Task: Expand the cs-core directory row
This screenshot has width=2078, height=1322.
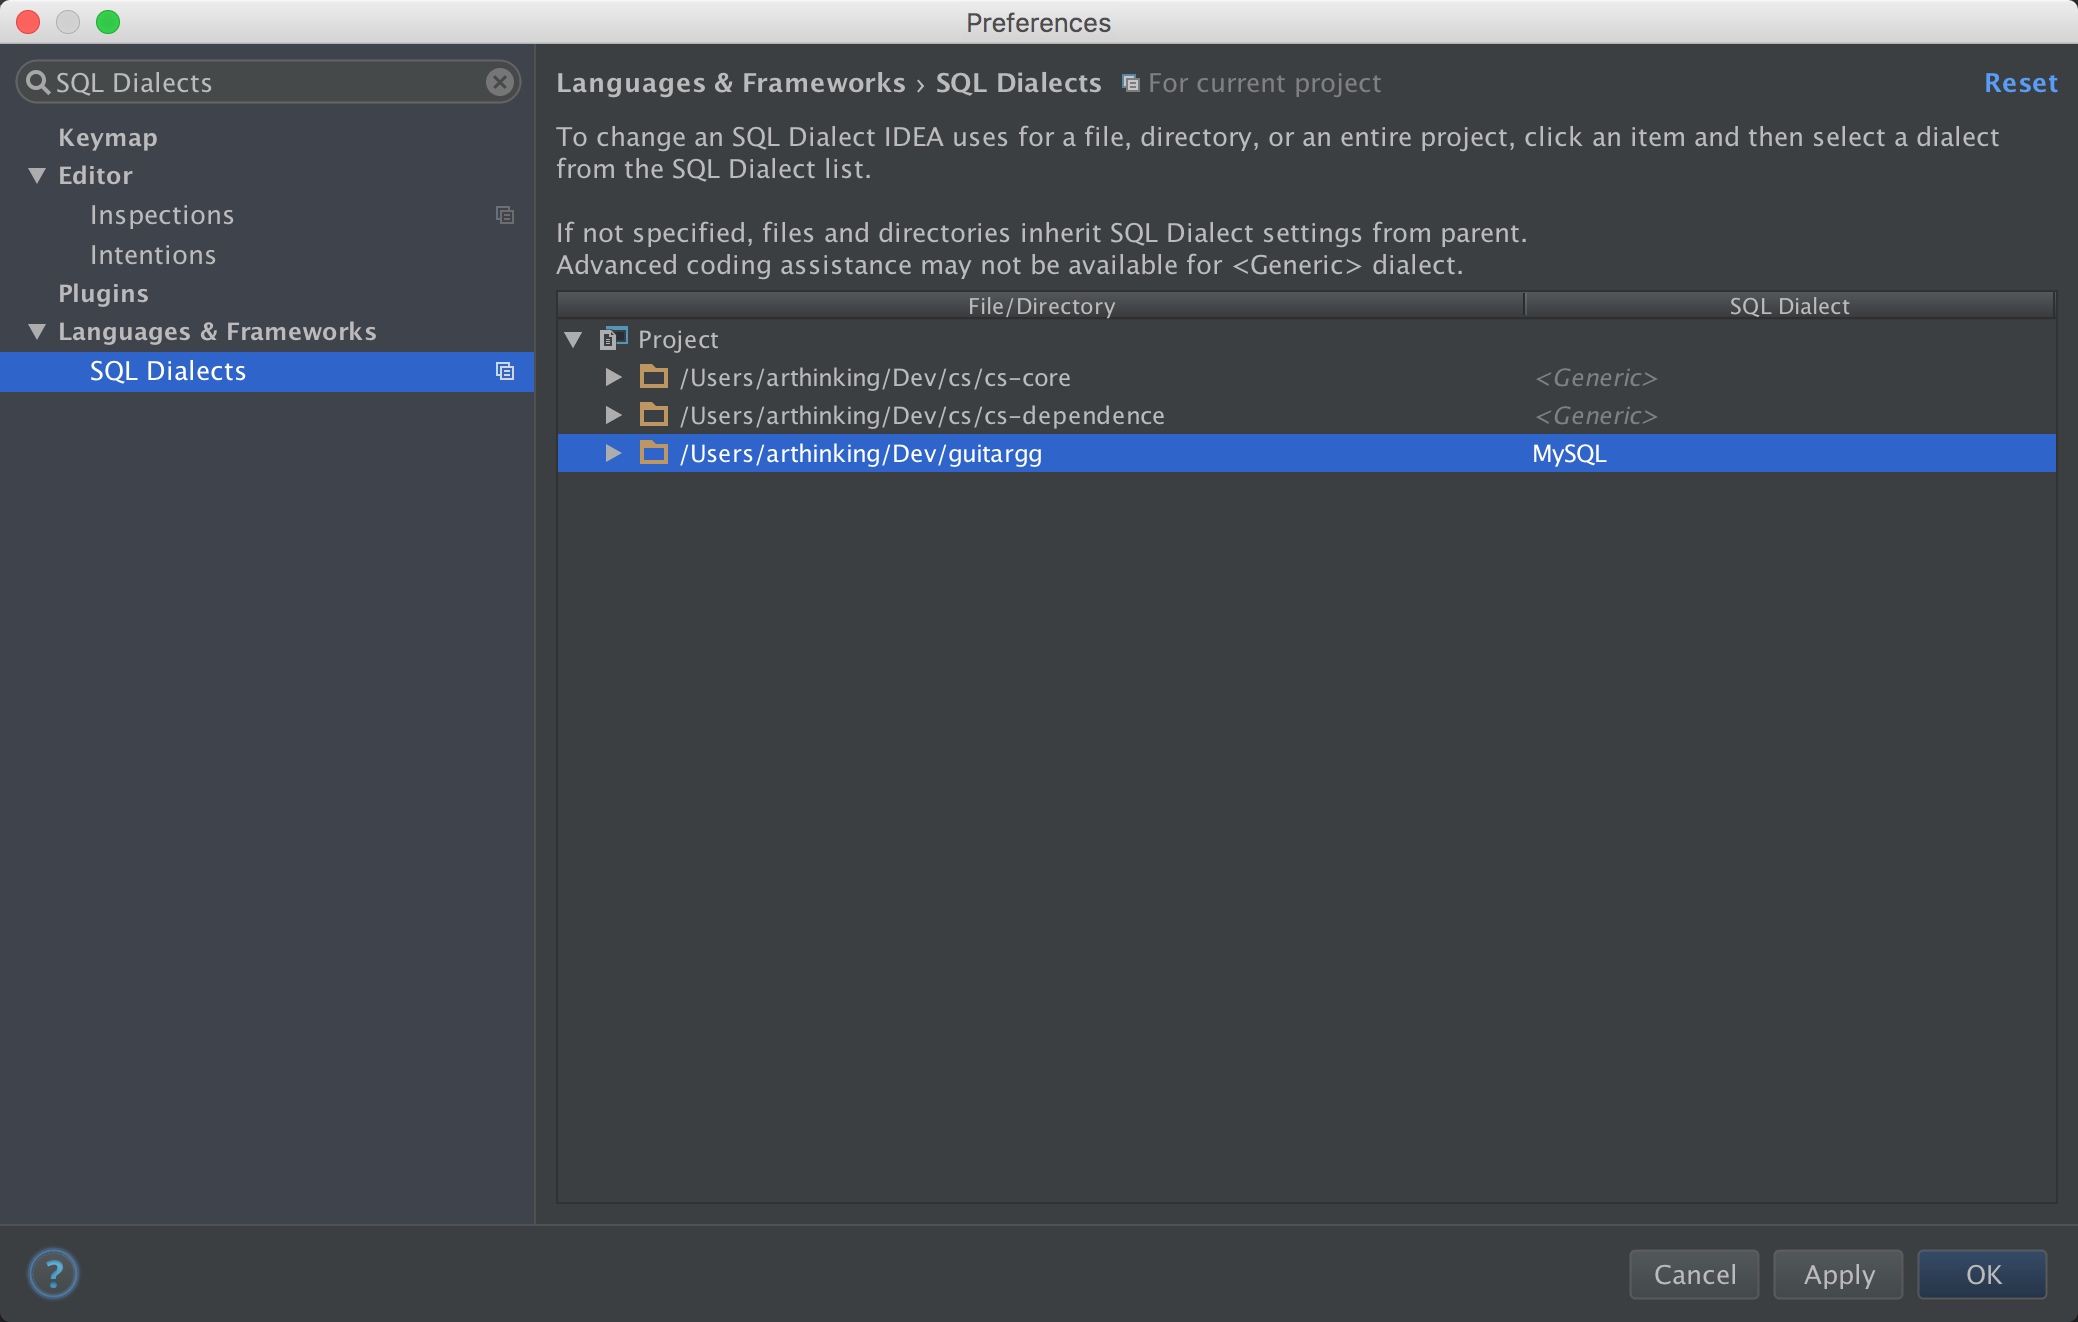Action: (x=613, y=377)
